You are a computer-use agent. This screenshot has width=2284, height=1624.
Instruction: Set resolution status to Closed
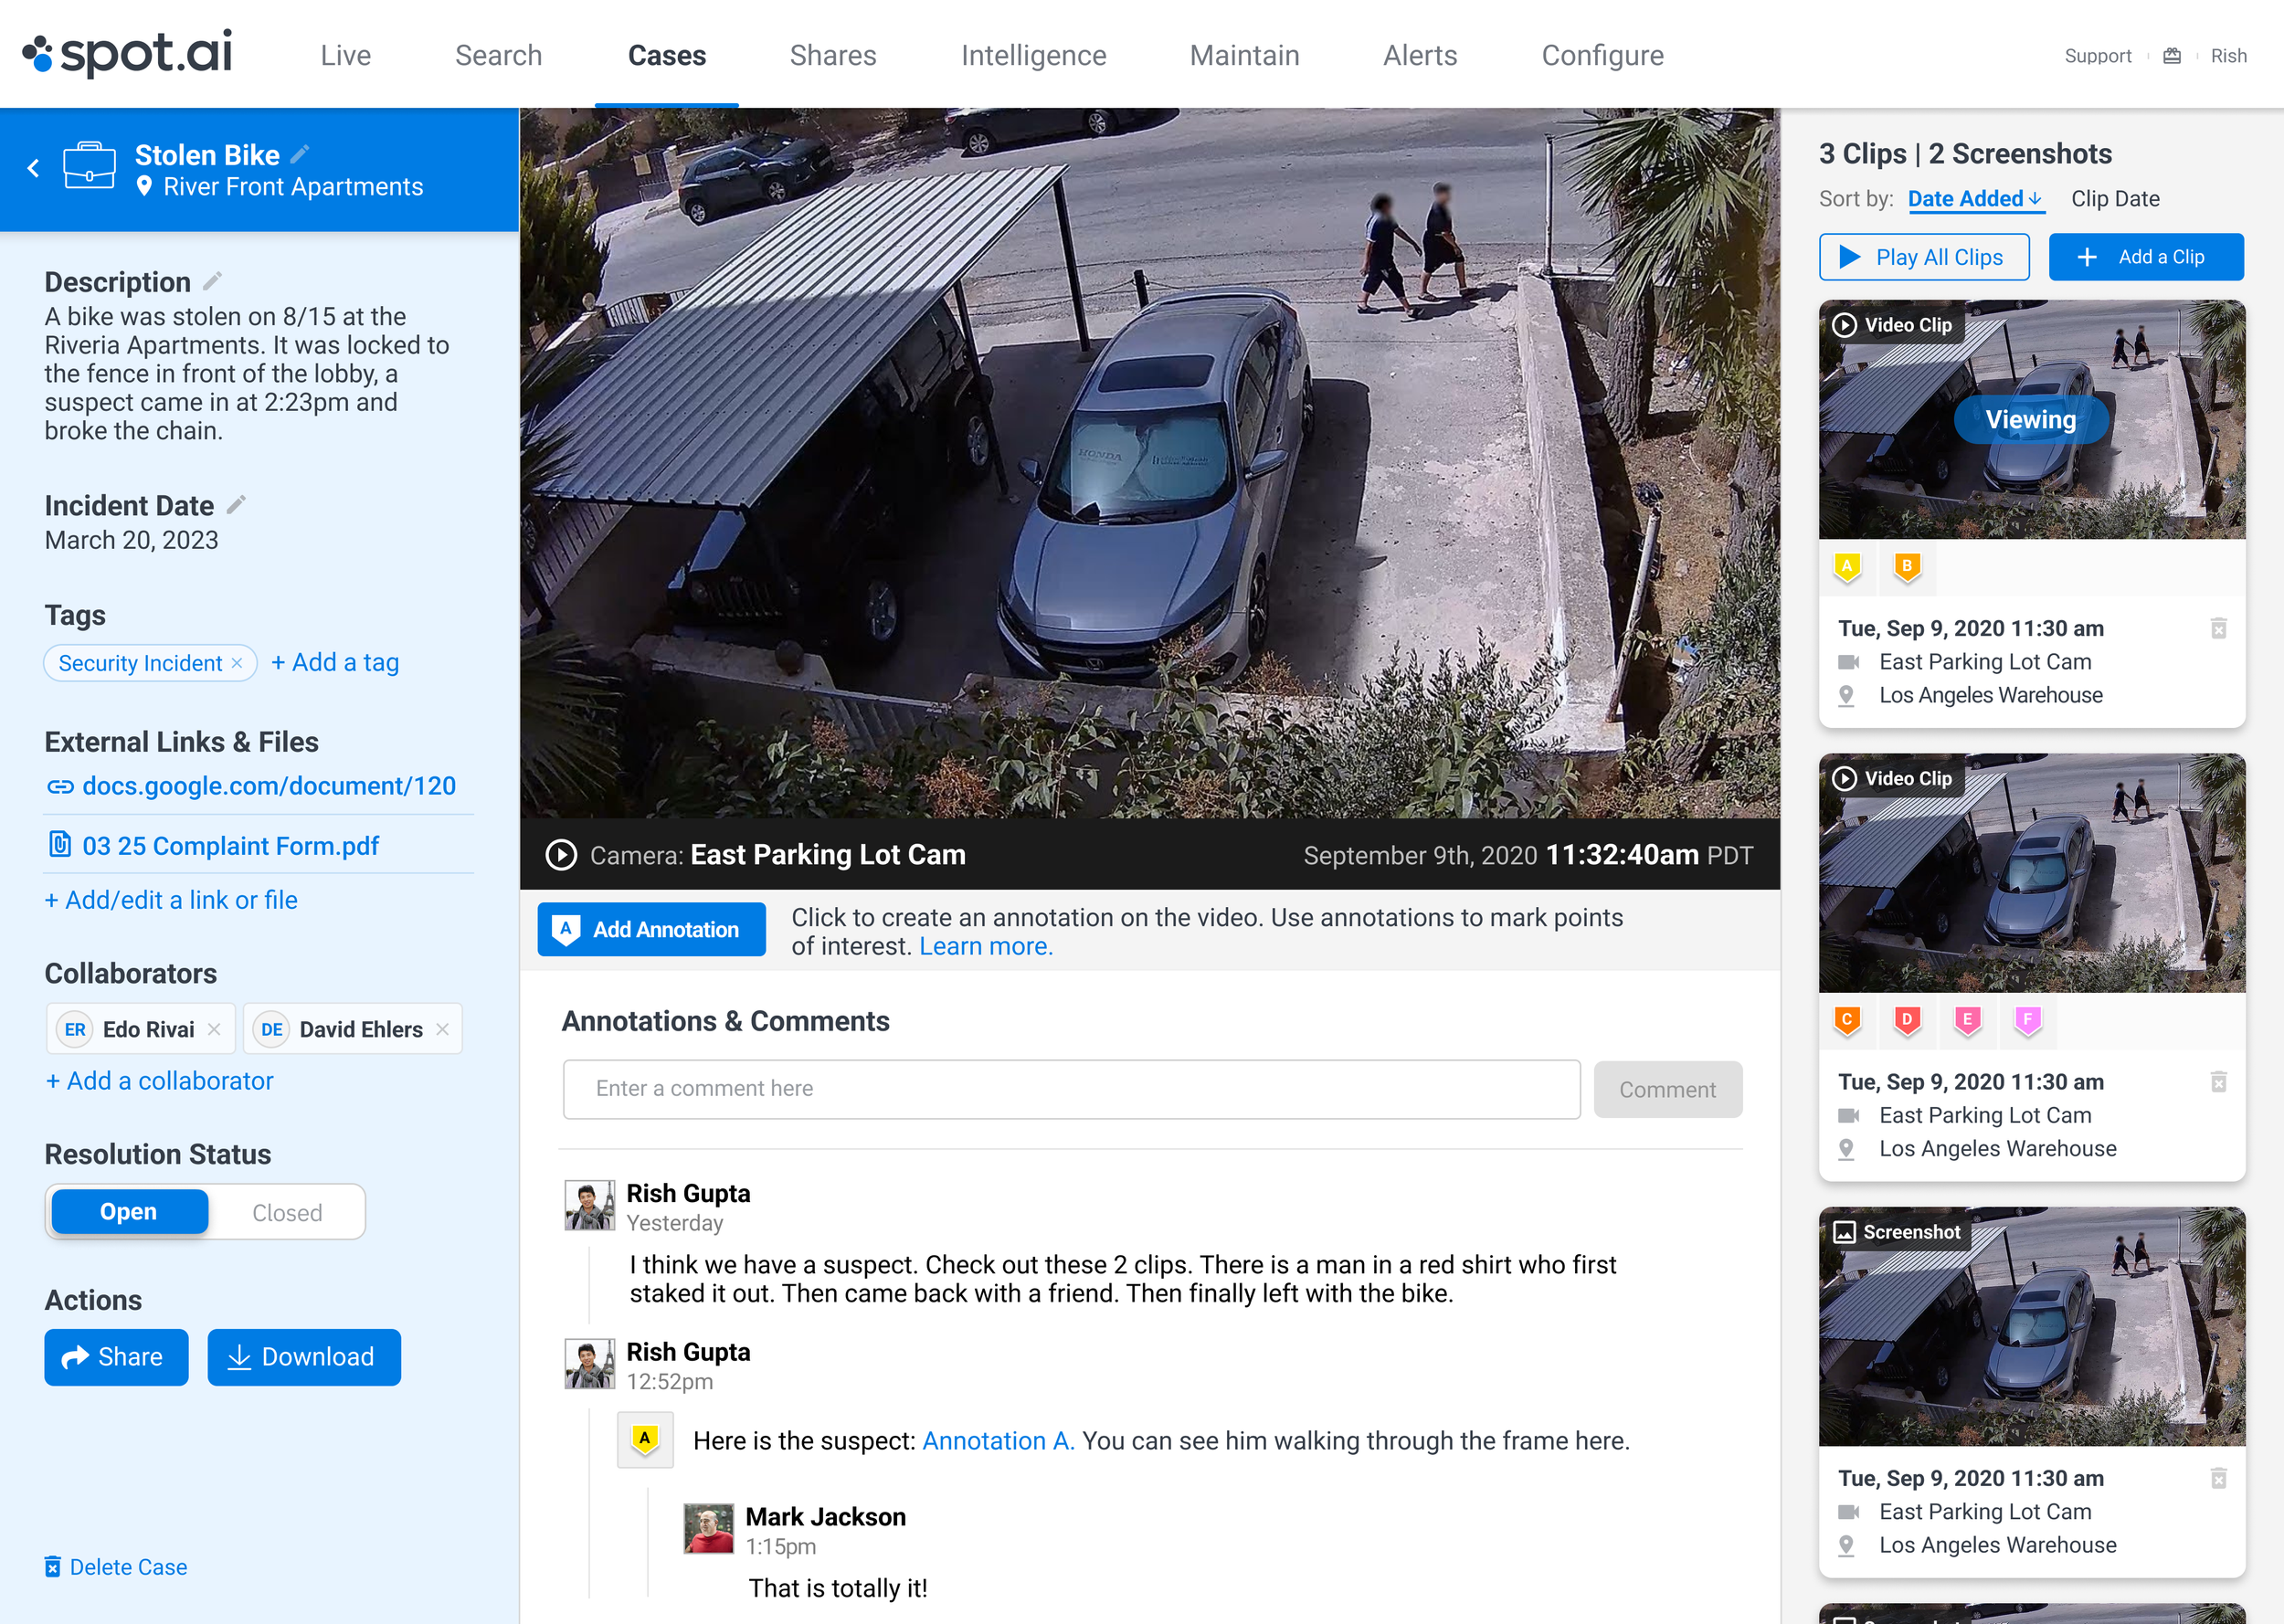pyautogui.click(x=287, y=1212)
